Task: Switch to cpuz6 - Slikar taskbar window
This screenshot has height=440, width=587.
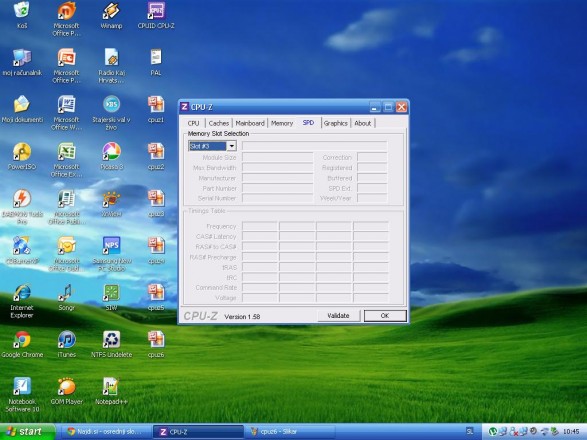Action: (290, 432)
